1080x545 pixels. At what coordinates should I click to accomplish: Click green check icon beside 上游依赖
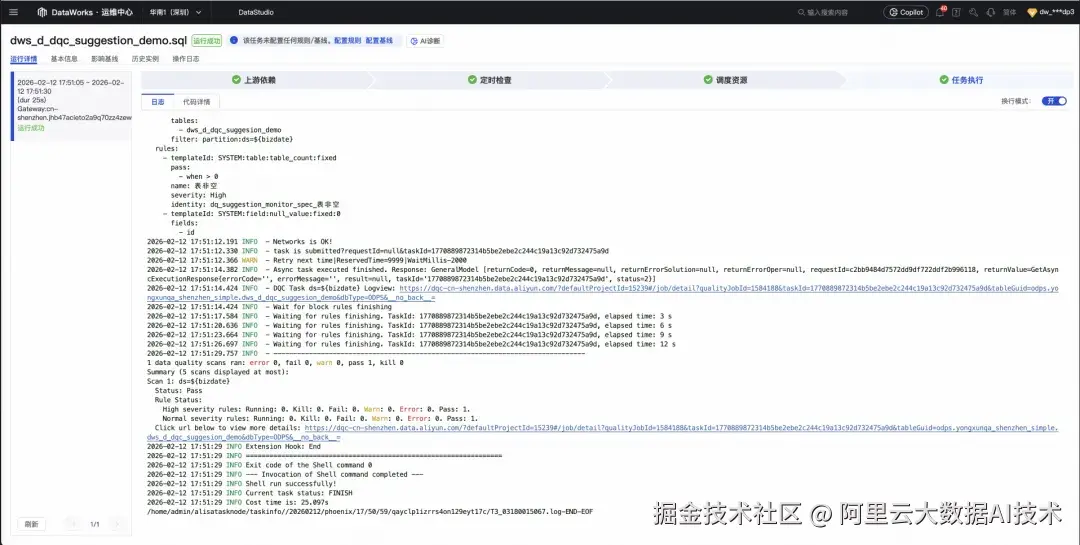[236, 80]
